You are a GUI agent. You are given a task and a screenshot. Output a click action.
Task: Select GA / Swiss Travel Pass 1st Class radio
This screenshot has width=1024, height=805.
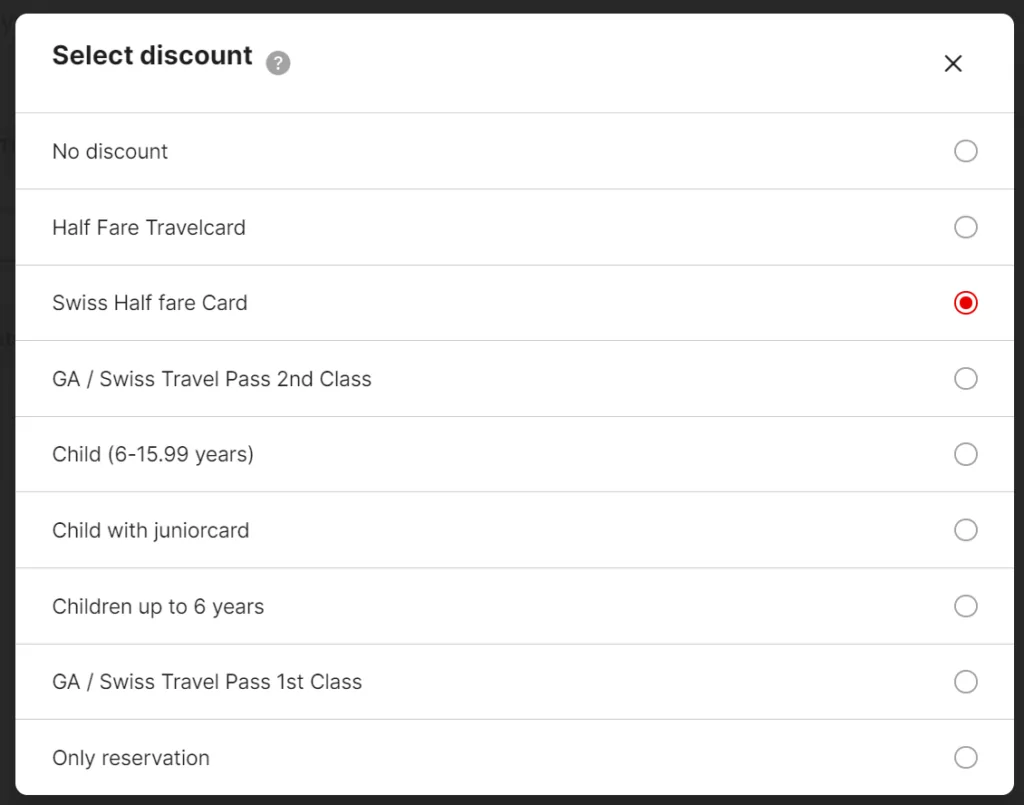pos(965,682)
